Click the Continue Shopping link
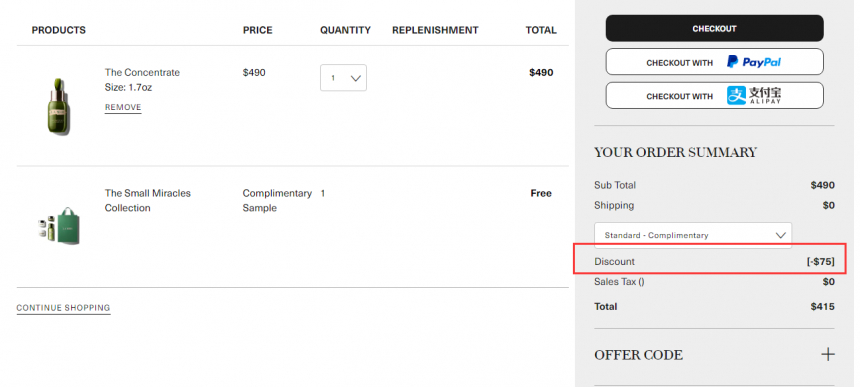Viewport: 860px width, 387px height. coord(63,308)
